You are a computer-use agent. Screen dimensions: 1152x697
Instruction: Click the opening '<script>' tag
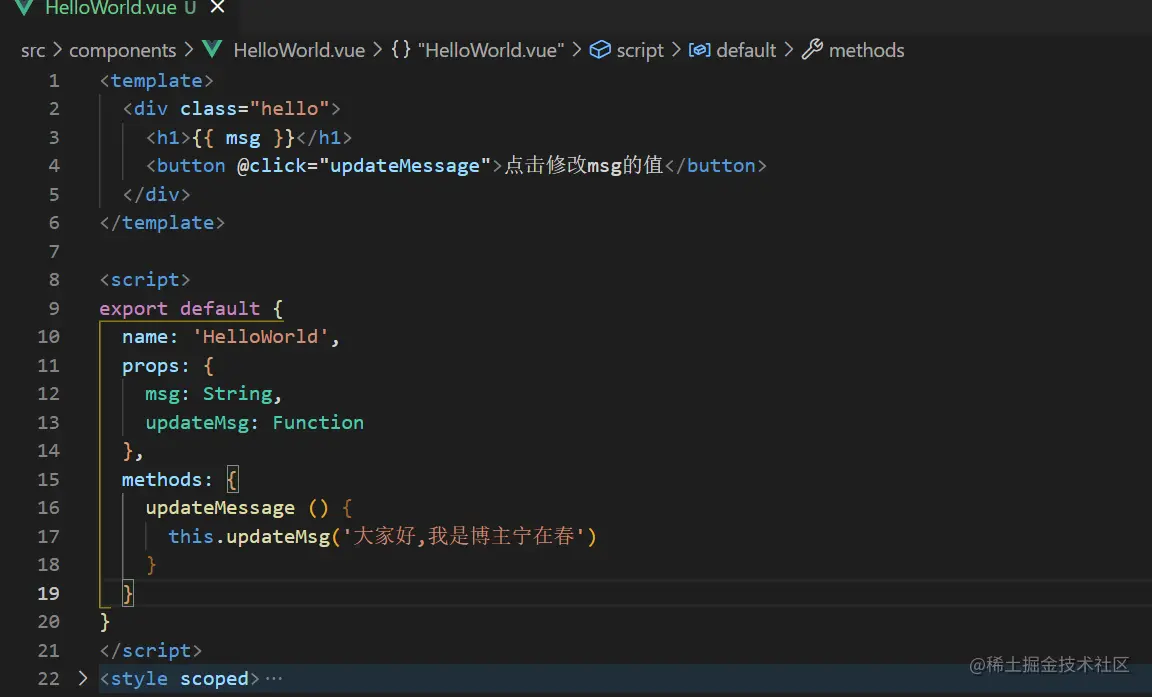point(145,280)
